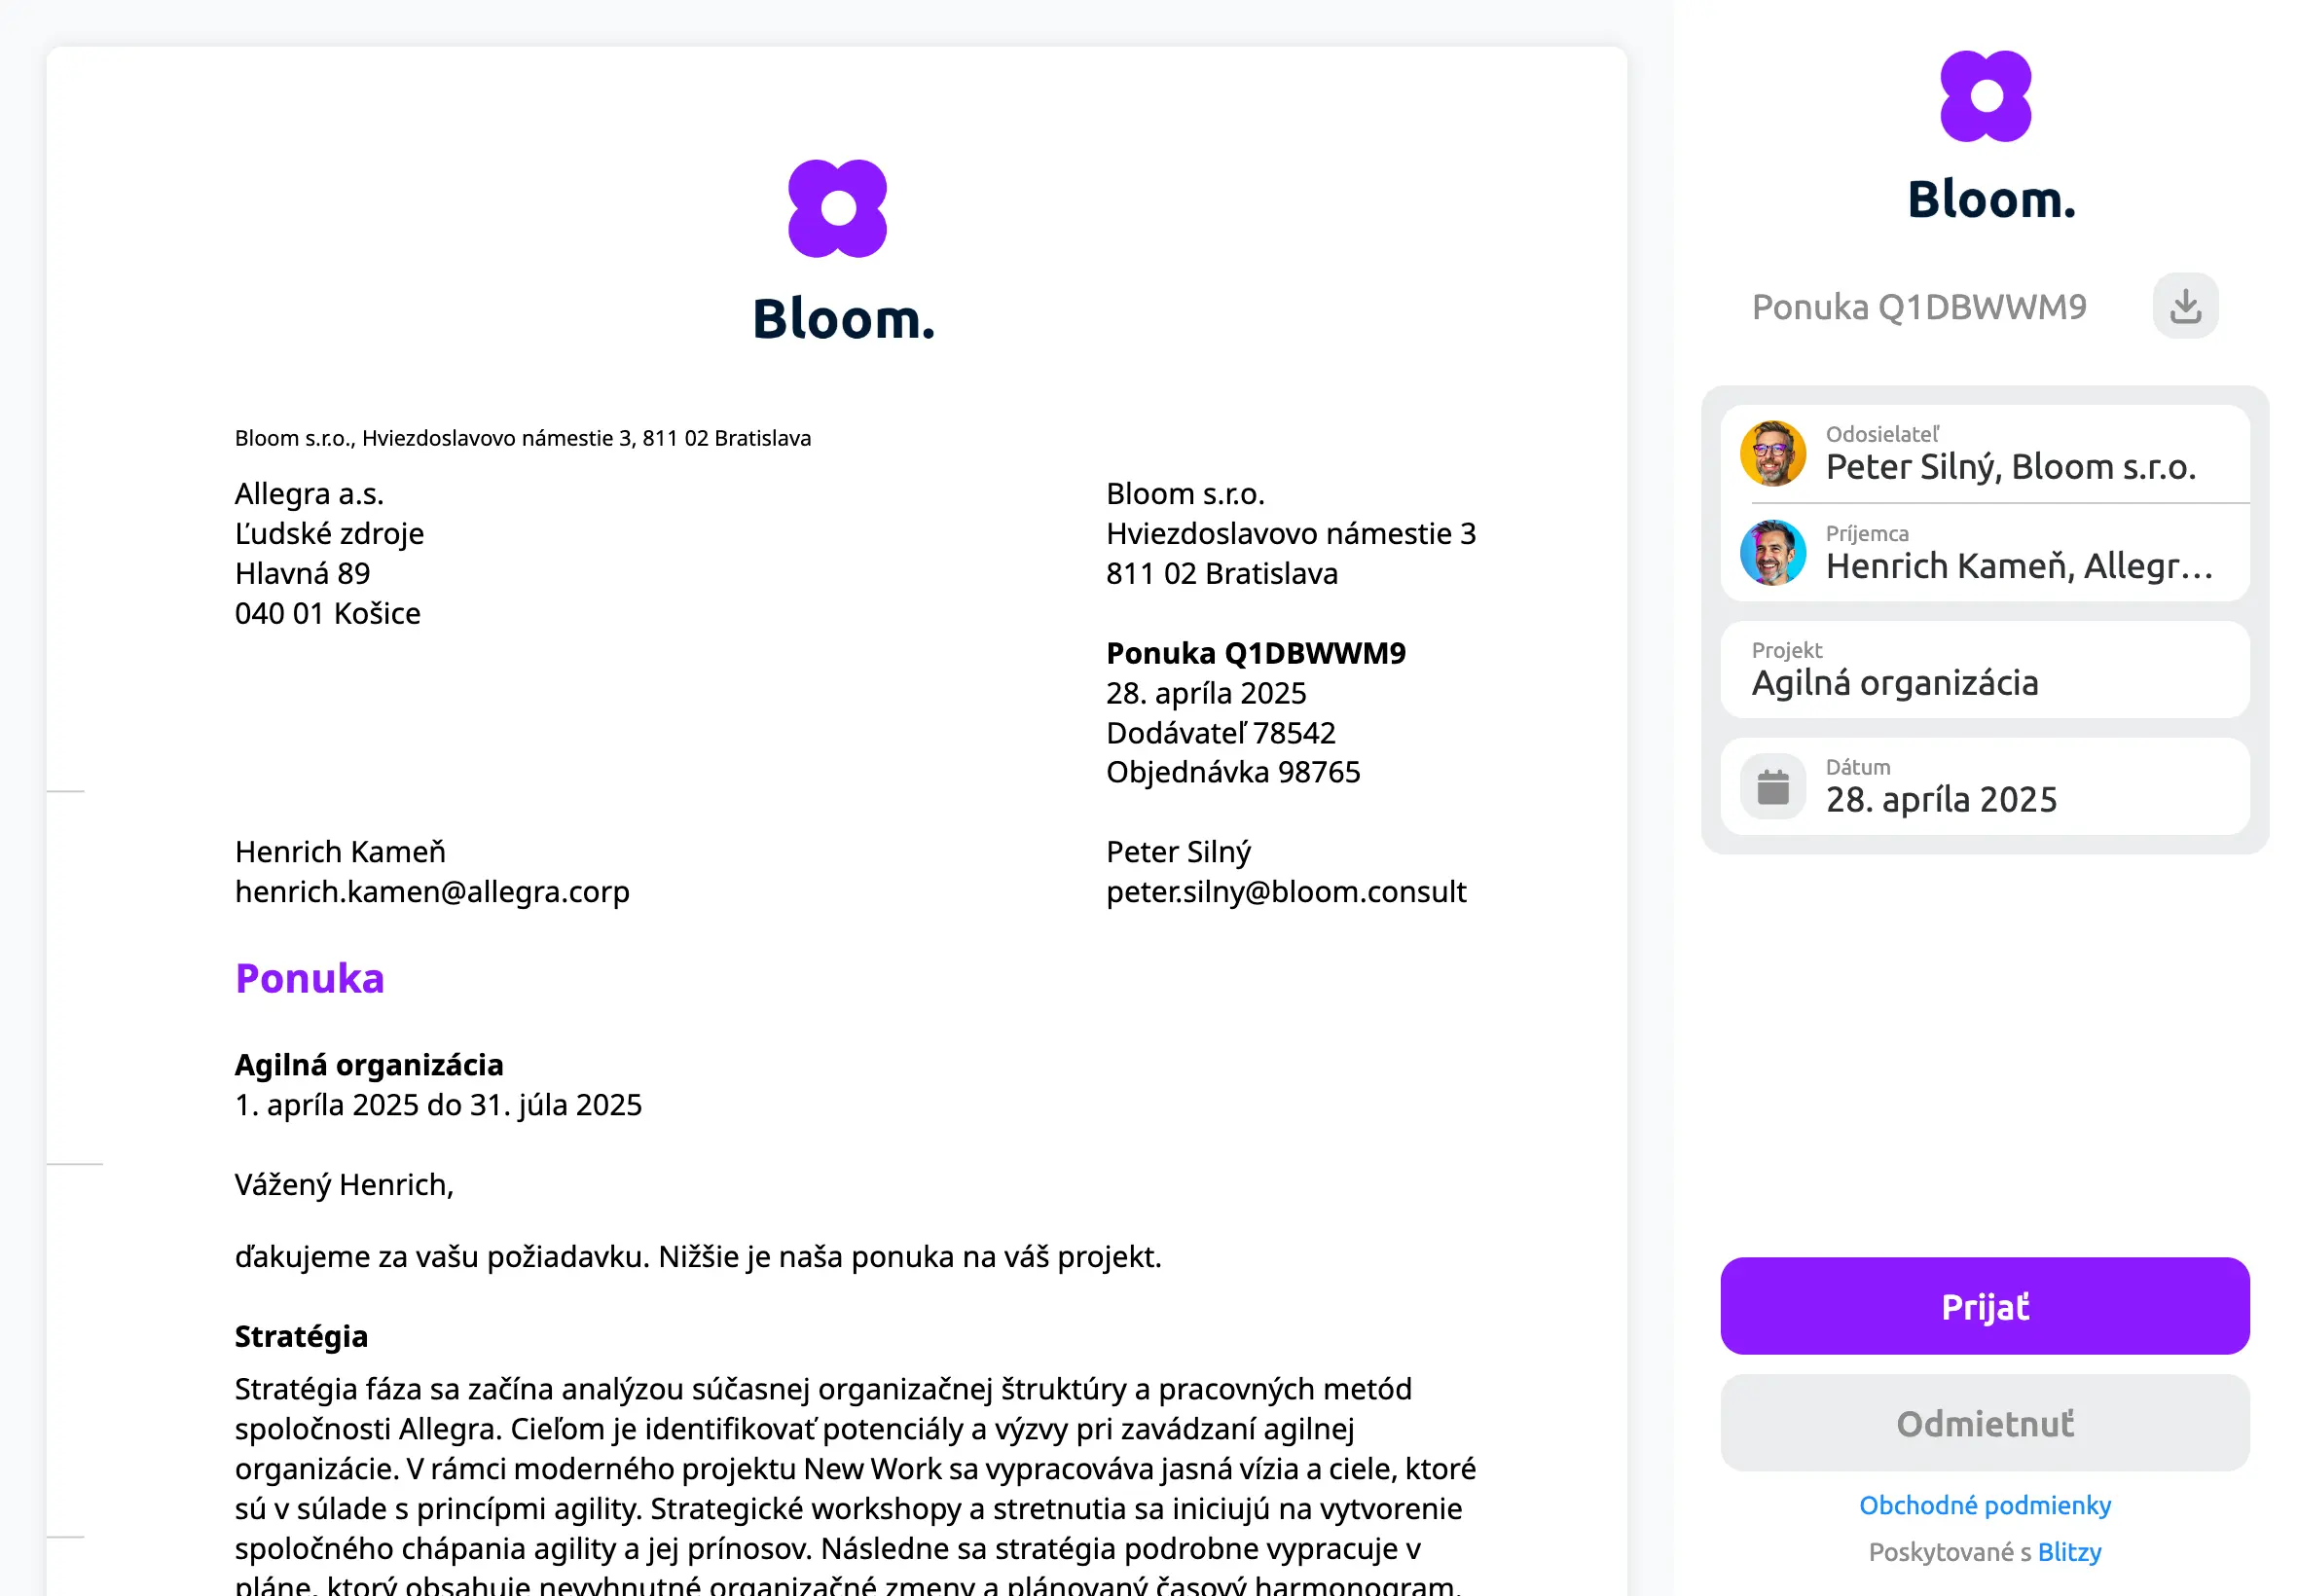This screenshot has height=1596, width=2297.
Task: Click the henrich.kamen@allegra.corp email address
Action: pos(432,891)
